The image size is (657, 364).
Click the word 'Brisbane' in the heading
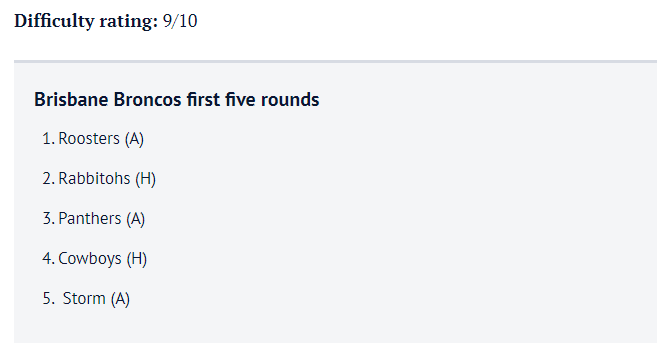point(72,100)
